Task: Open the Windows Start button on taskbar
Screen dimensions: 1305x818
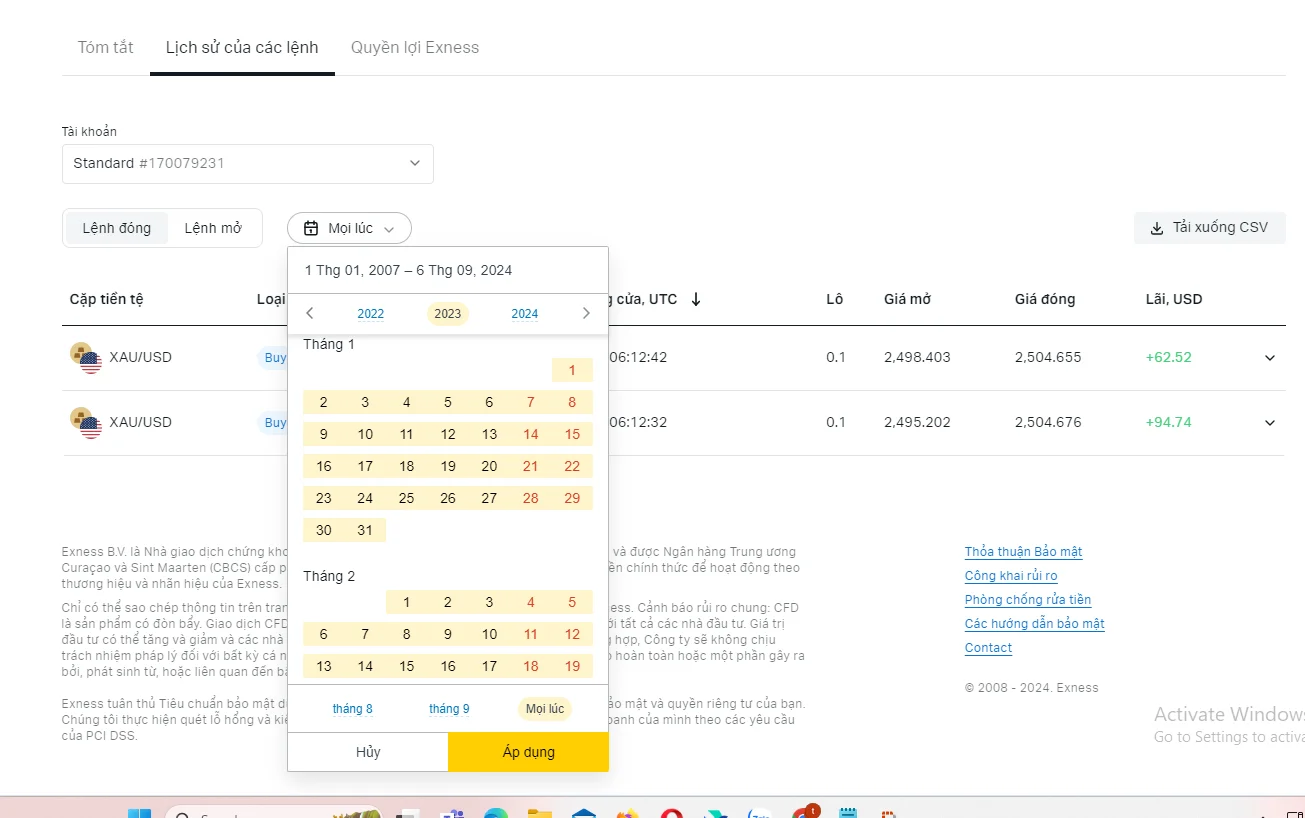Action: pos(139,812)
